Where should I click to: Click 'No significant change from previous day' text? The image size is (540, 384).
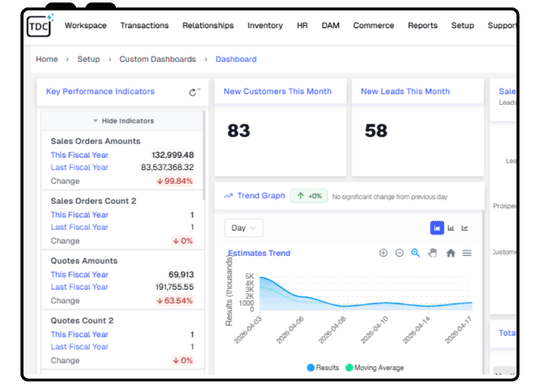[390, 197]
